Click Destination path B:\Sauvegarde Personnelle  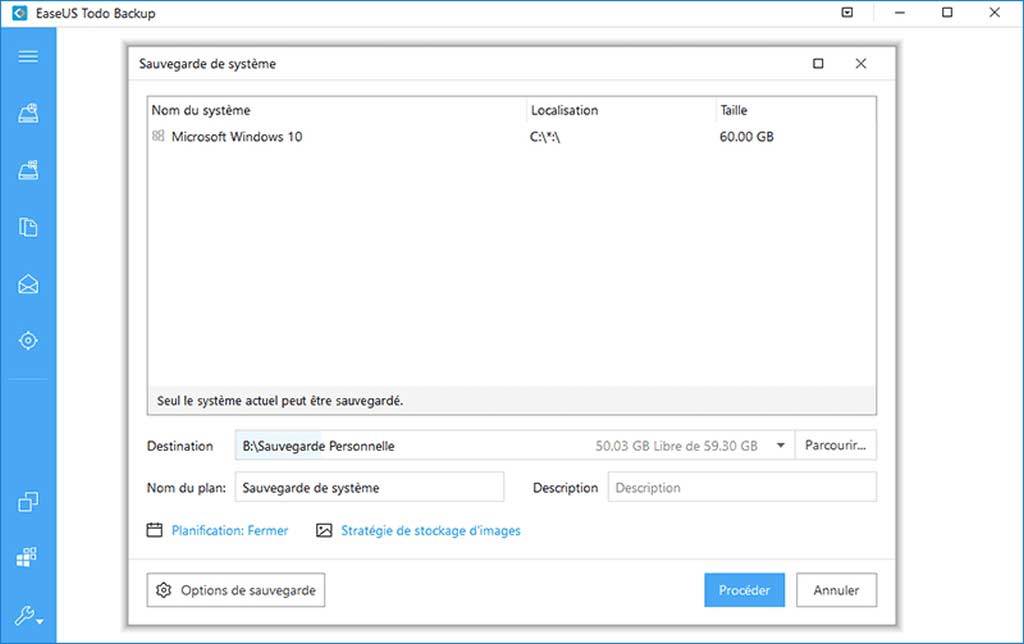(x=319, y=446)
